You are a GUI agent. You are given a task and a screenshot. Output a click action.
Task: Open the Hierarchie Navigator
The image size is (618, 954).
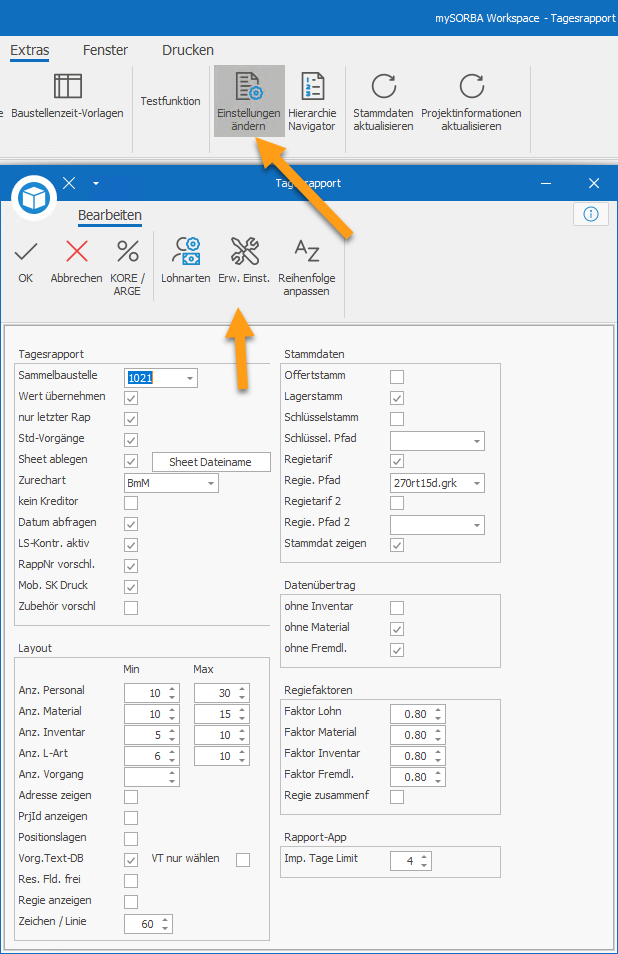pyautogui.click(x=312, y=101)
